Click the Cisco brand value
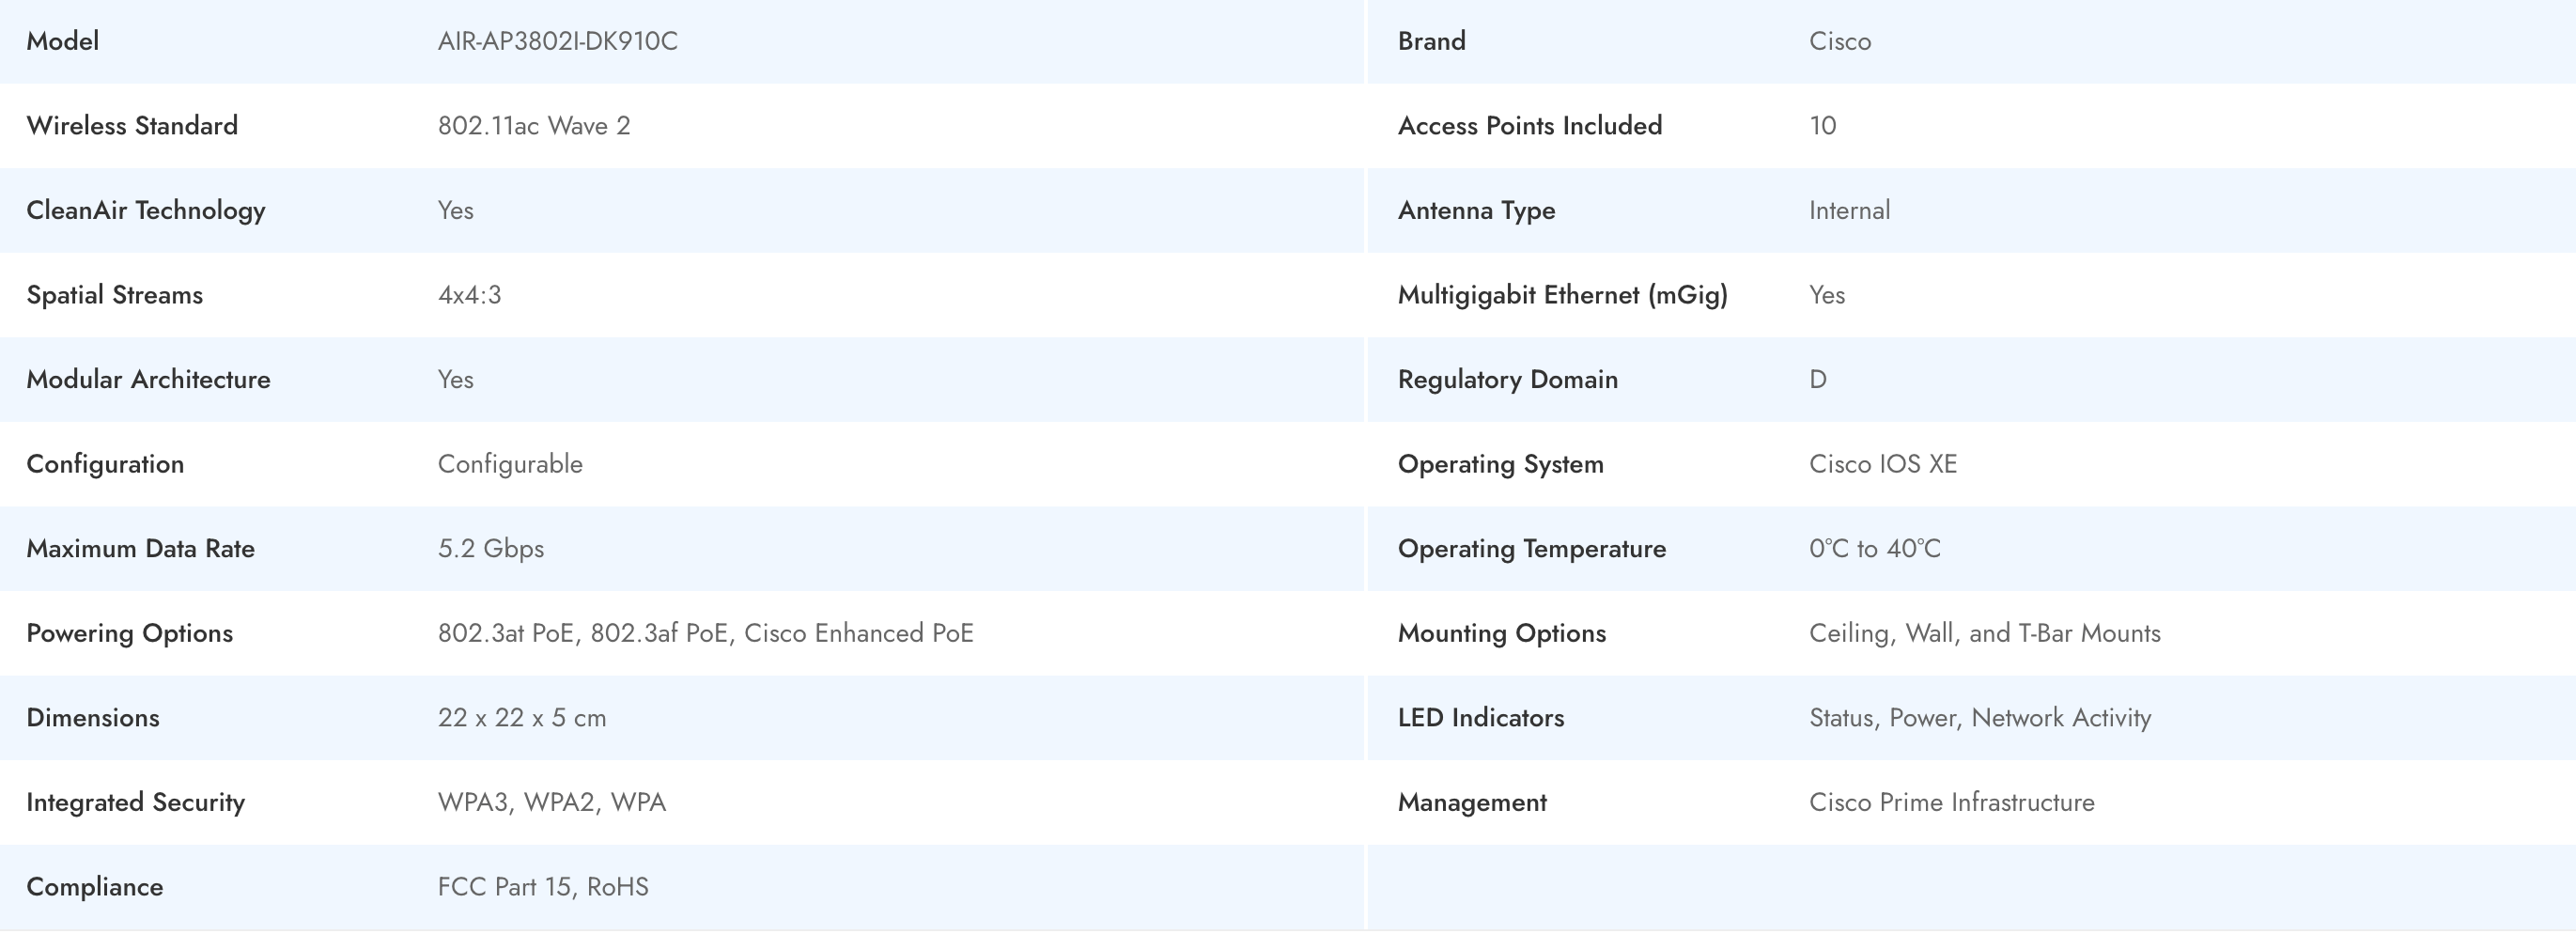 [x=1839, y=41]
